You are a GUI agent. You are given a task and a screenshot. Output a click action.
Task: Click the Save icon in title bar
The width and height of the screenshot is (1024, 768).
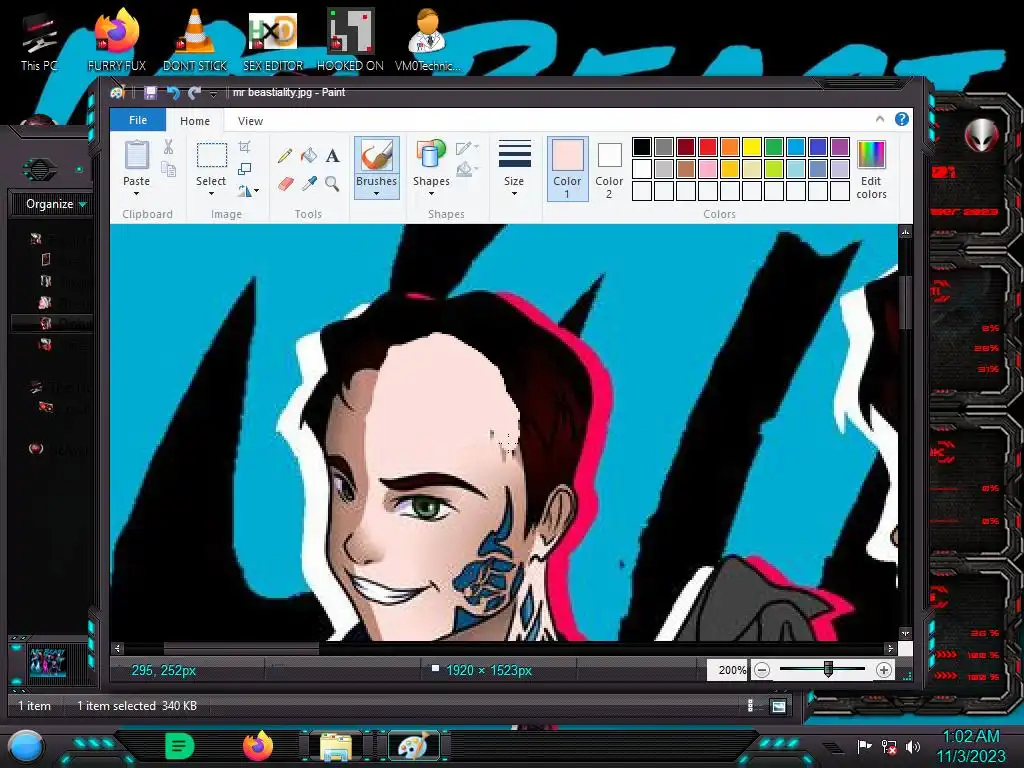click(150, 93)
